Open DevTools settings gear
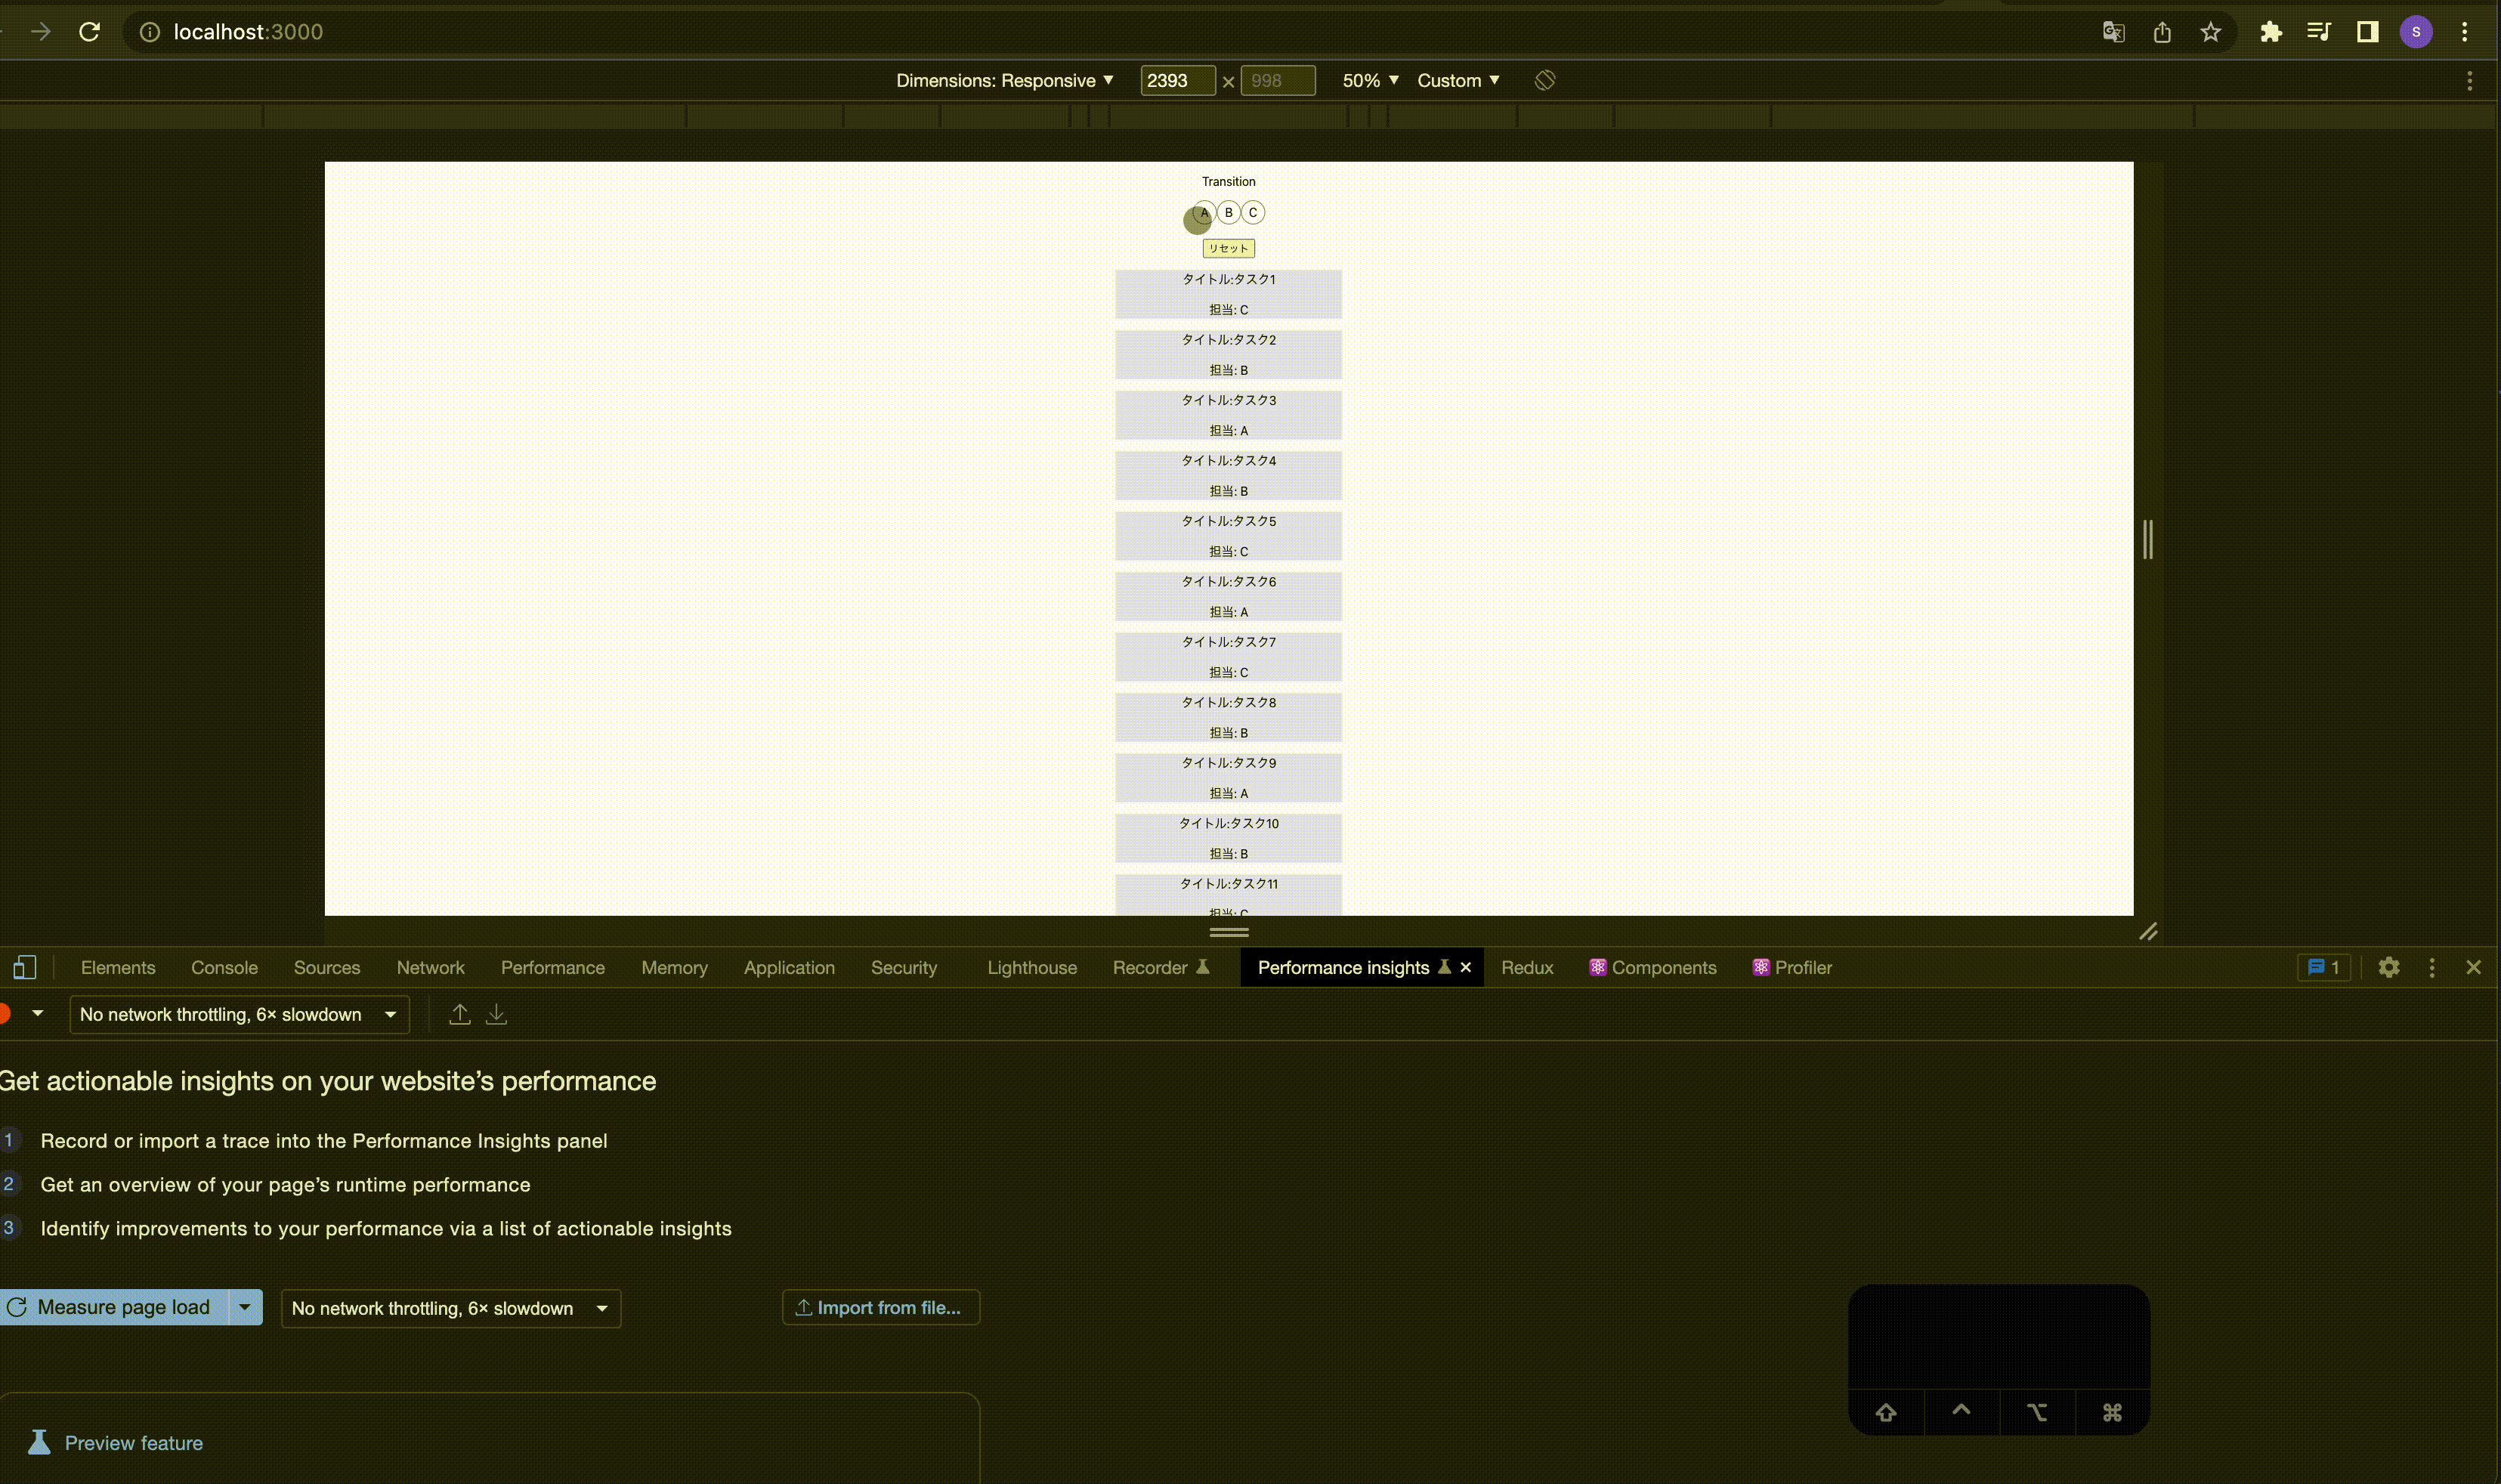 [x=2388, y=967]
